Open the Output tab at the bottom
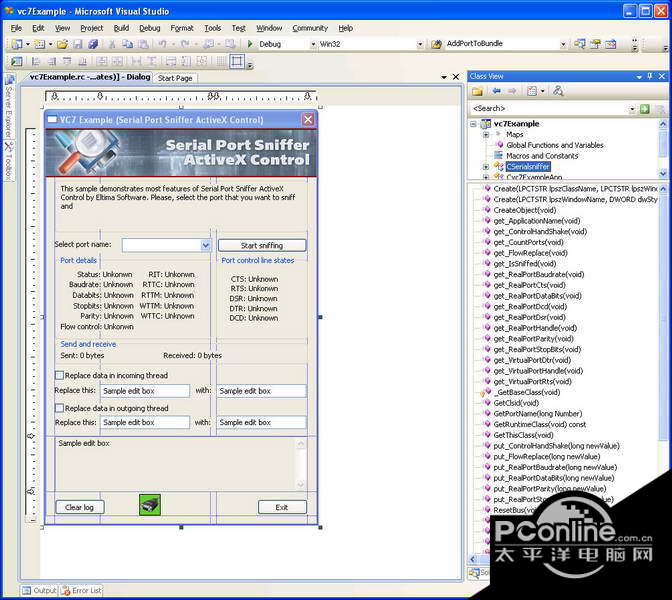 39,591
